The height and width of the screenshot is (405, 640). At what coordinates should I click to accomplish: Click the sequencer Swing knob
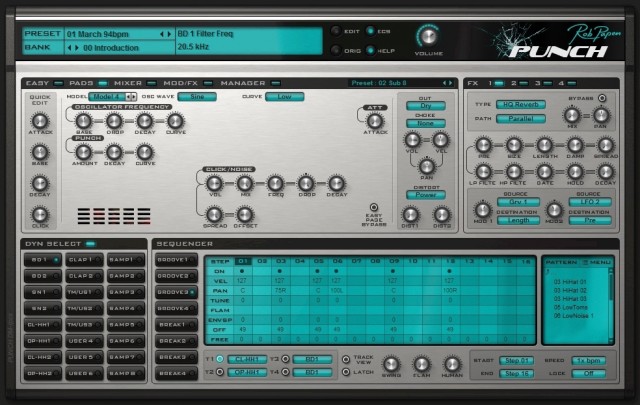392,364
